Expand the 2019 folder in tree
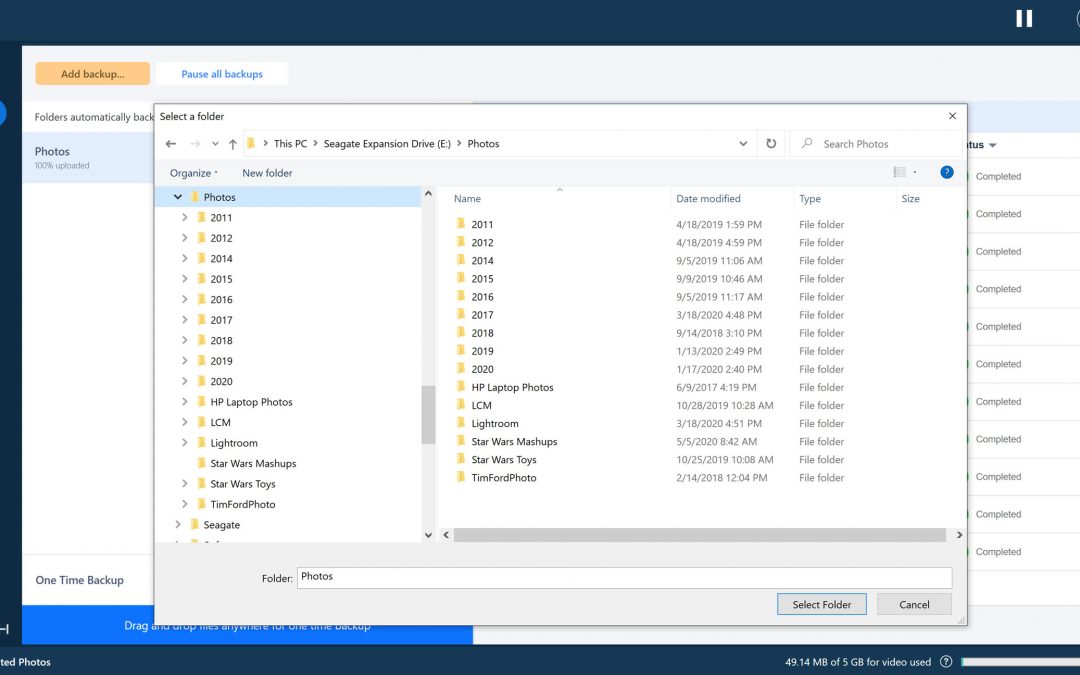 [185, 361]
